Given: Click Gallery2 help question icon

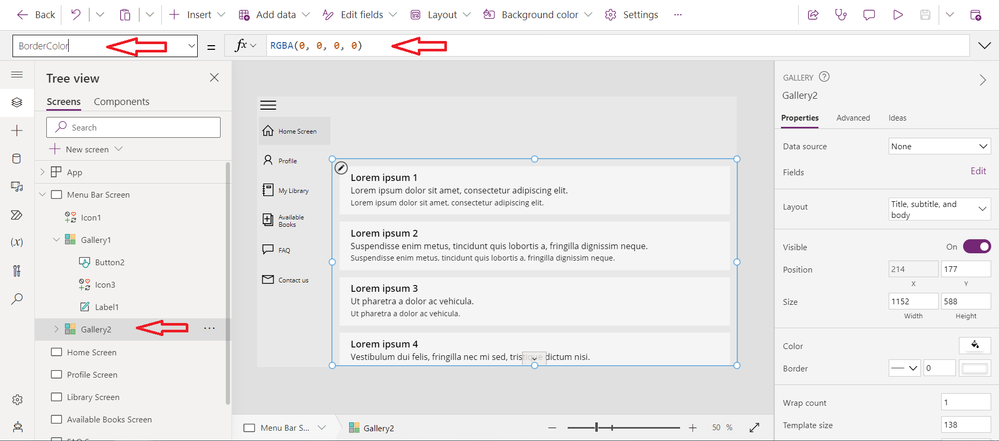Looking at the screenshot, I should 824,77.
